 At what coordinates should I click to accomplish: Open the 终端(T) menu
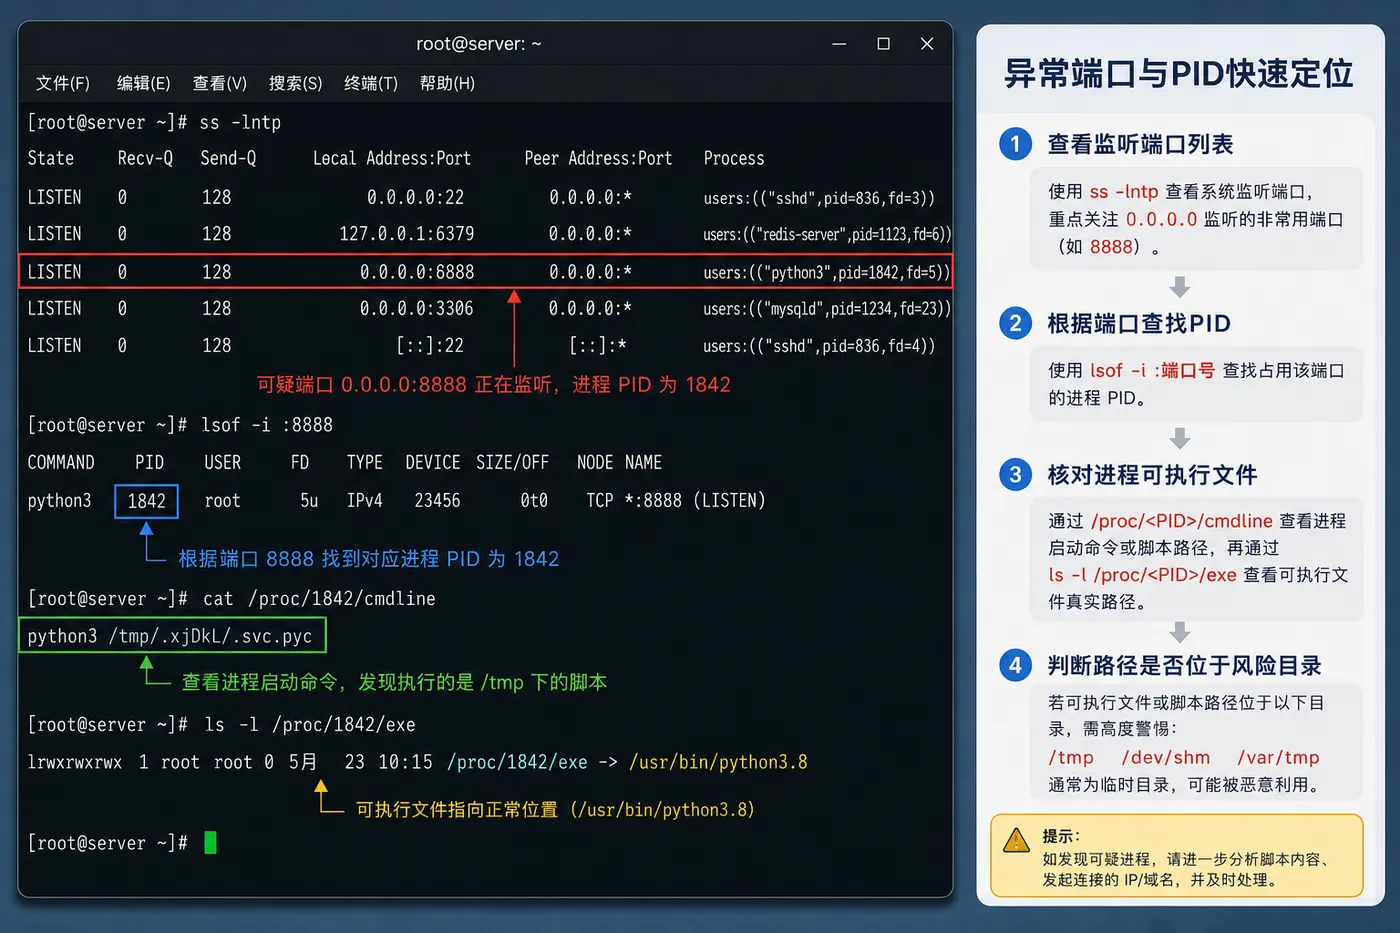[x=371, y=83]
